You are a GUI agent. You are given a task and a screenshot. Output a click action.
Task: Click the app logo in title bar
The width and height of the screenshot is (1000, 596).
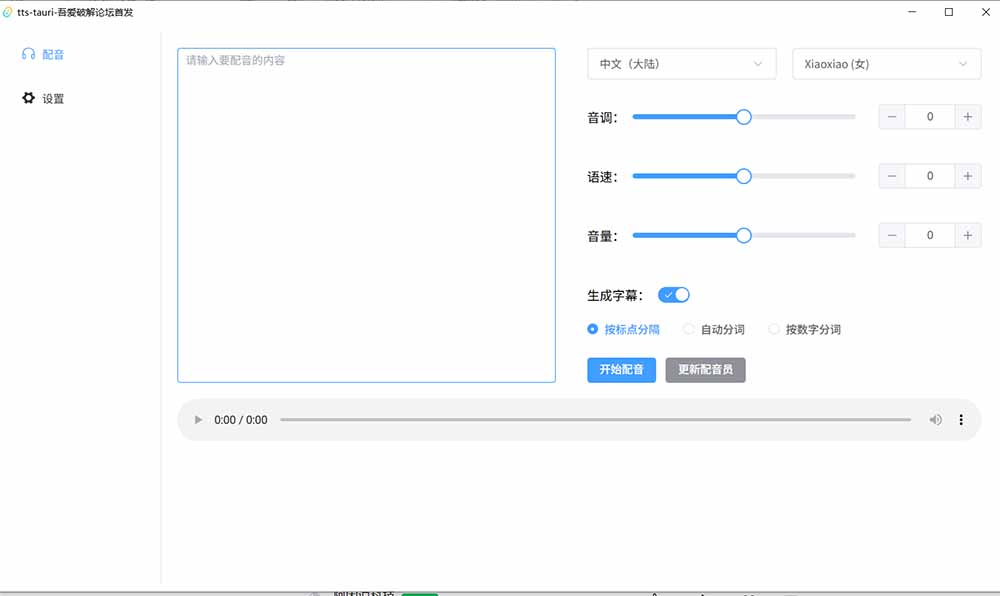(x=7, y=12)
